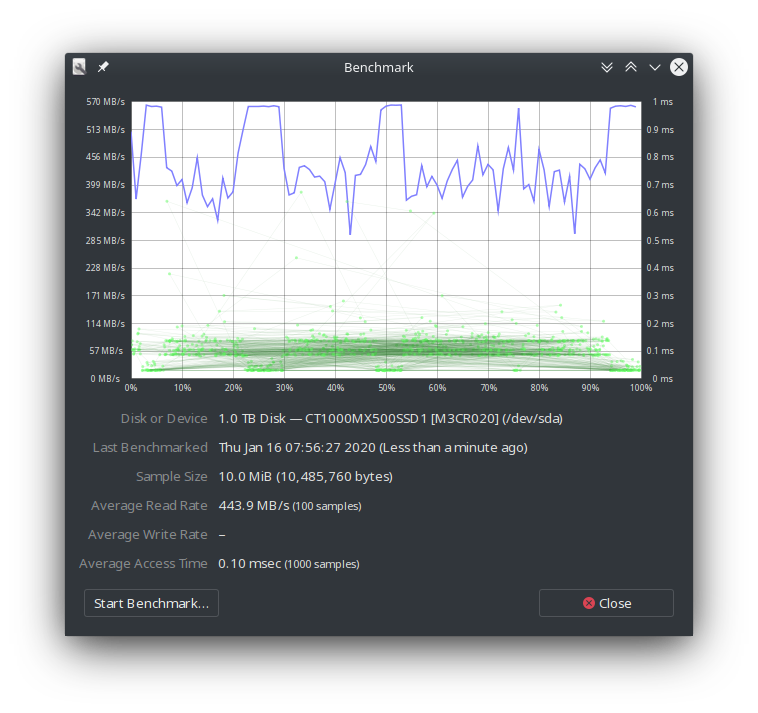Click the CT1000MX500SSD1 disk device text

[x=390, y=419]
